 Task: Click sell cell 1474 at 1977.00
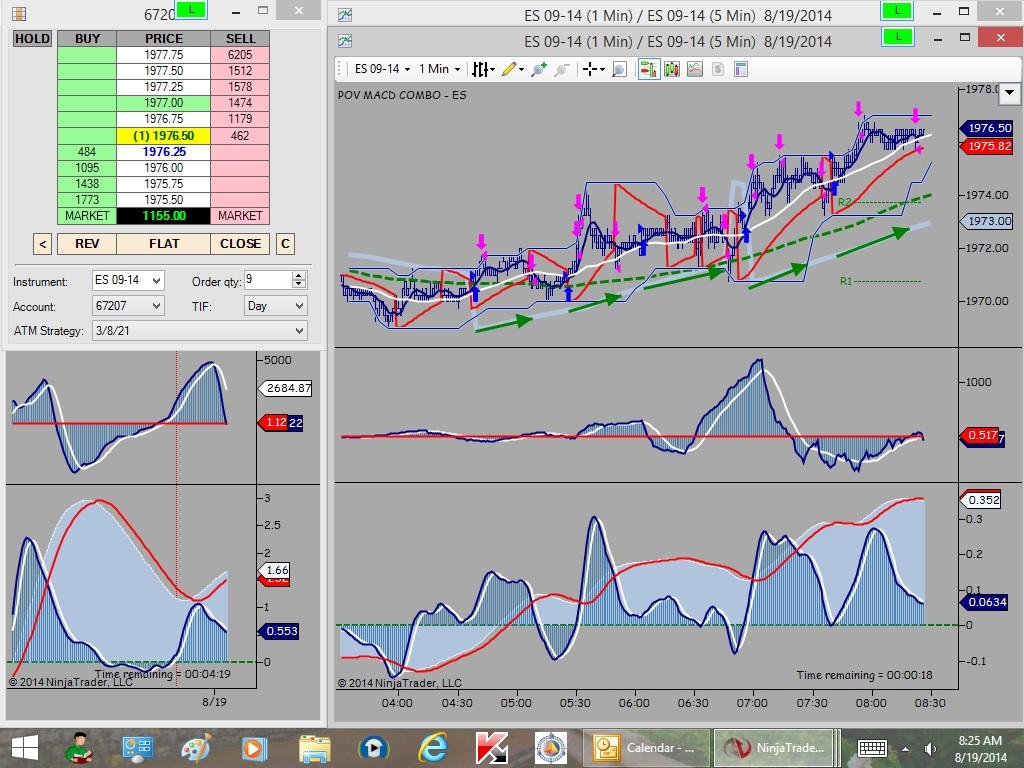coord(240,103)
